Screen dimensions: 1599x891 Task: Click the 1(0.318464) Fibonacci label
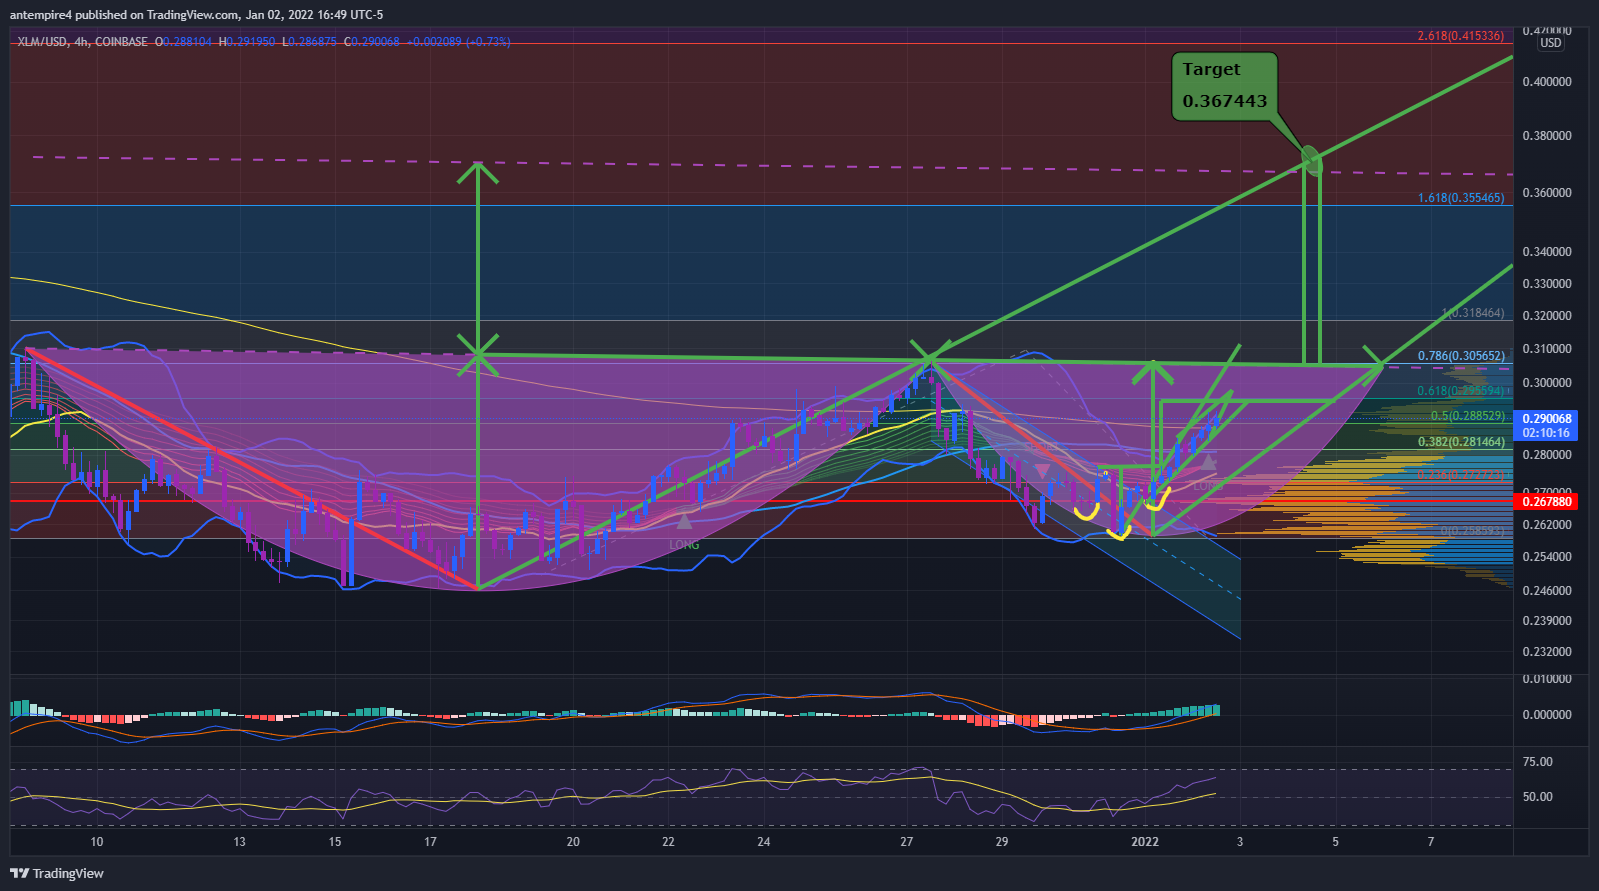1473,313
